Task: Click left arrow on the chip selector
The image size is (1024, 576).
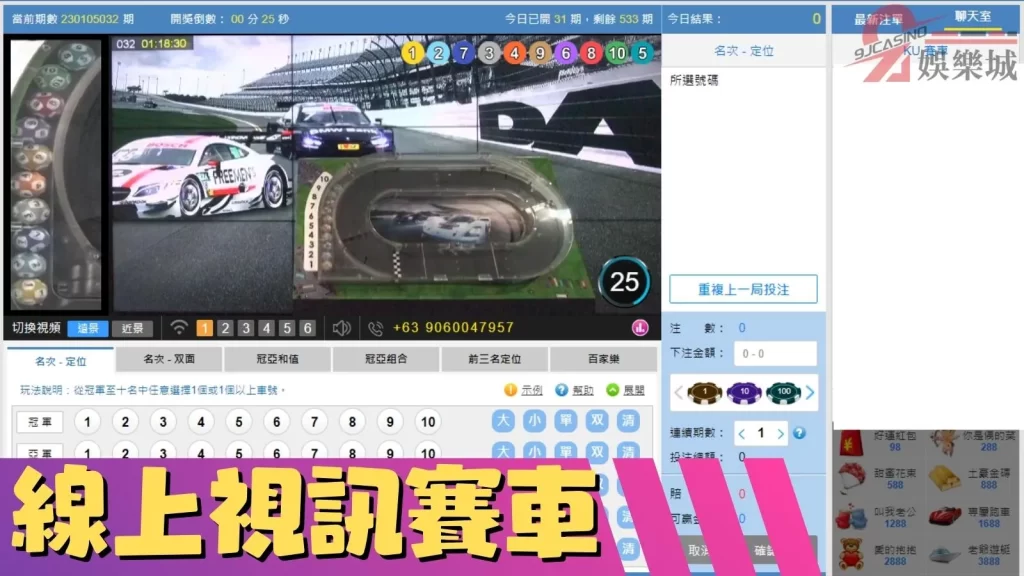Action: point(678,392)
